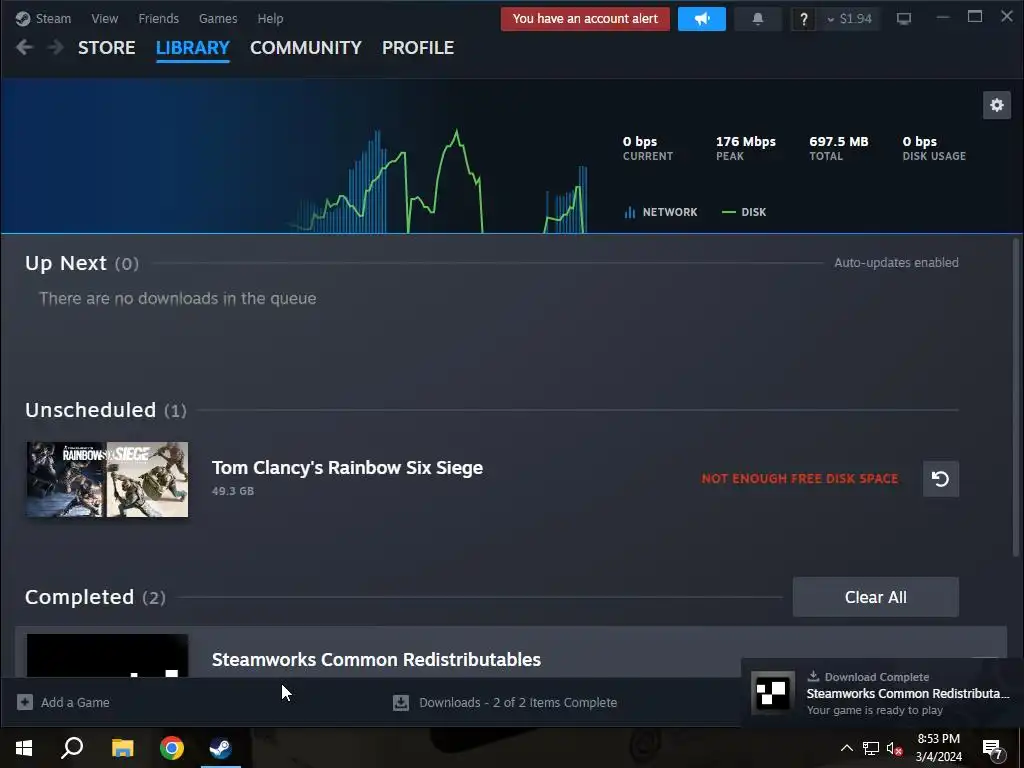Click the Steamworks Common Redistributables thumbnail
The height and width of the screenshot is (768, 1024).
click(107, 655)
